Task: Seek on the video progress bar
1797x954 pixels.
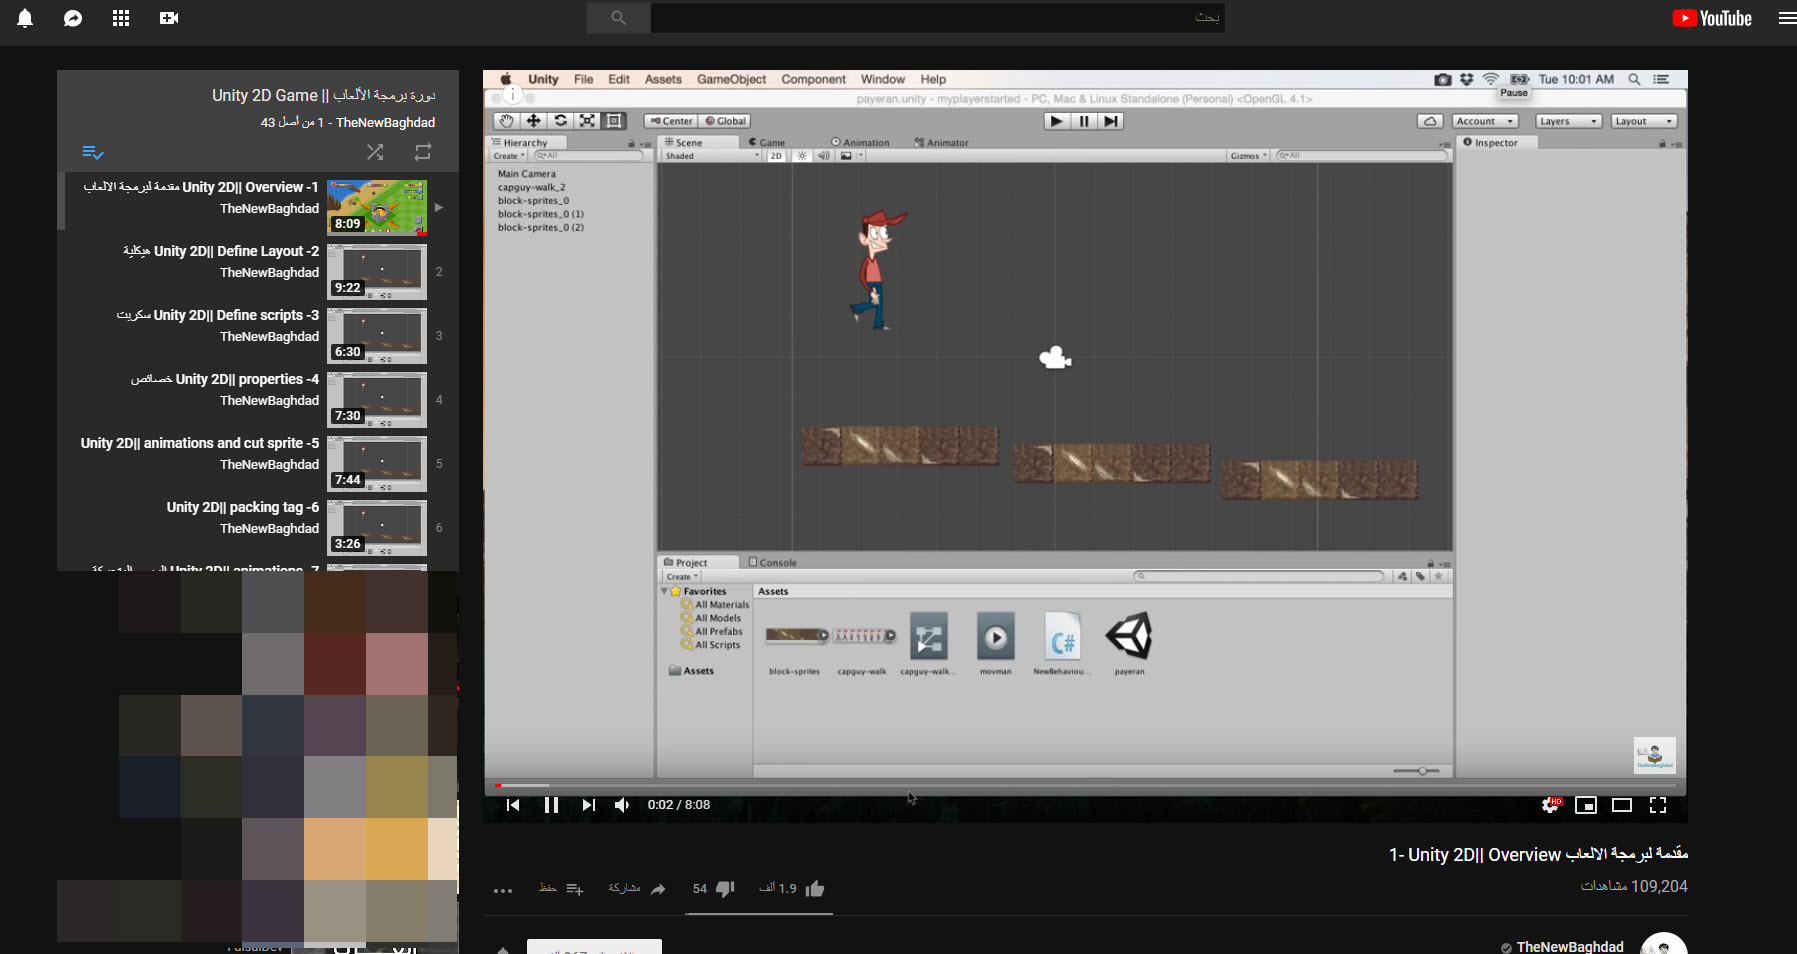Action: click(x=1085, y=786)
